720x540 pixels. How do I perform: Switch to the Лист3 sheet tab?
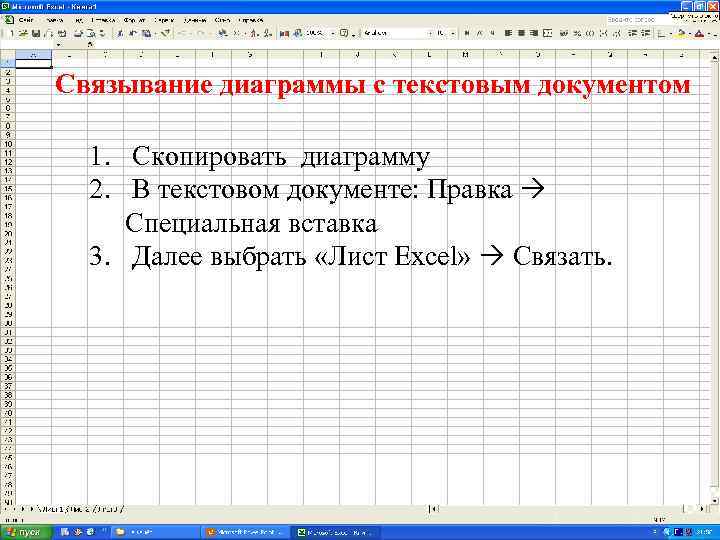108,509
